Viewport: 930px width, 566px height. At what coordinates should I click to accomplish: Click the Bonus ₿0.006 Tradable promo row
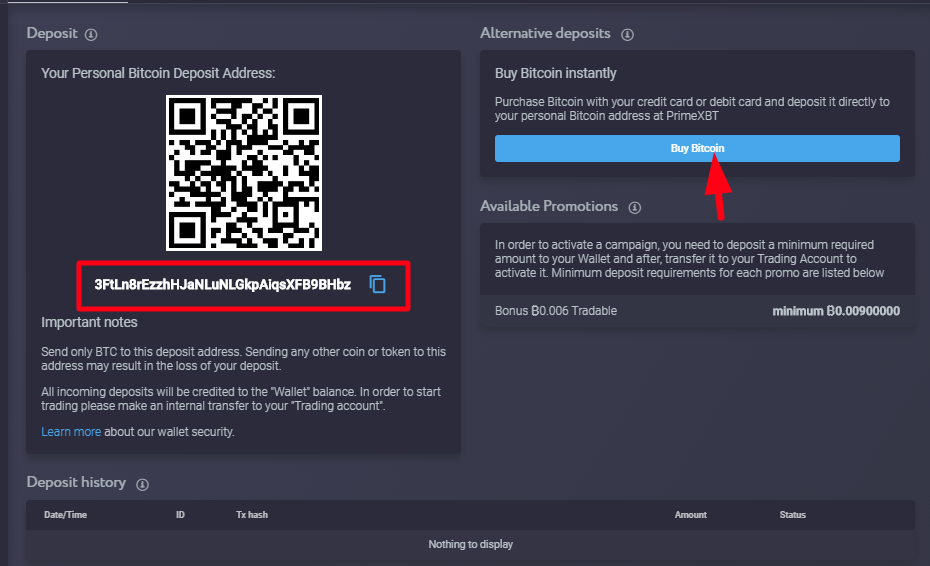click(698, 311)
